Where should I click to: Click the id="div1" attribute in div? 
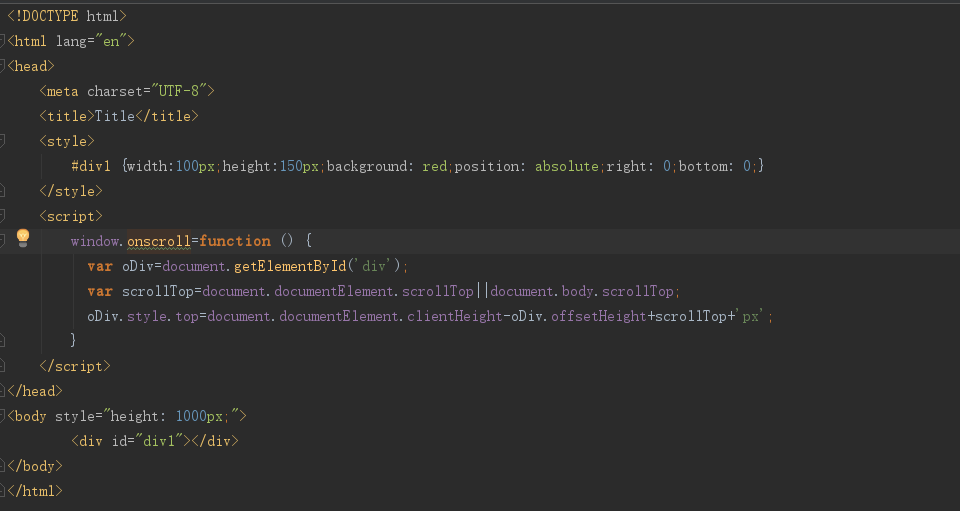(x=147, y=441)
